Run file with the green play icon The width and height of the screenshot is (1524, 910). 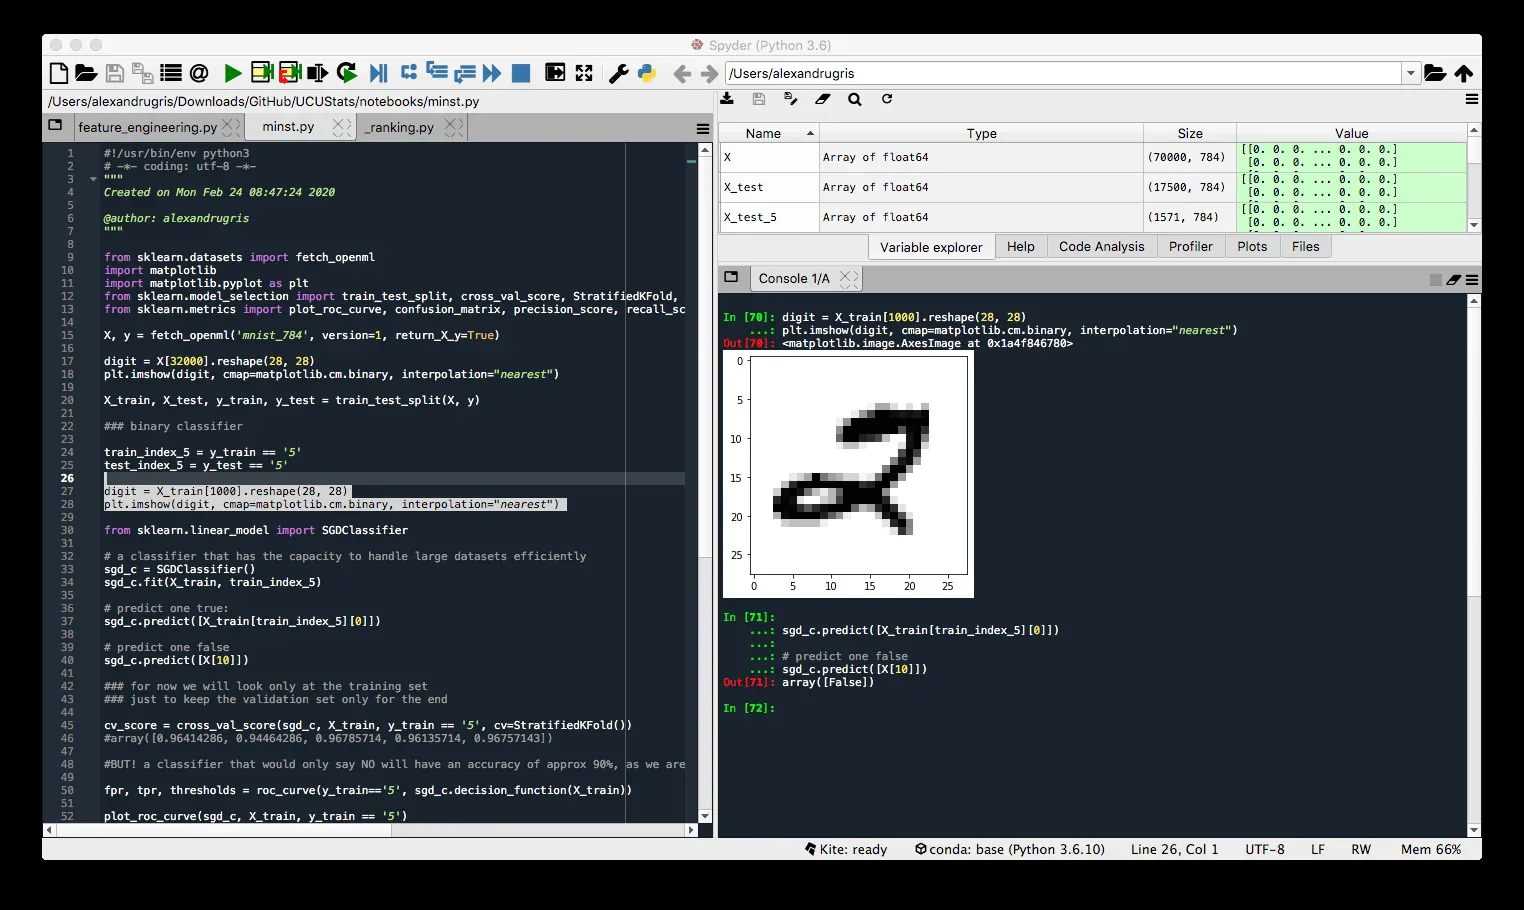[233, 73]
